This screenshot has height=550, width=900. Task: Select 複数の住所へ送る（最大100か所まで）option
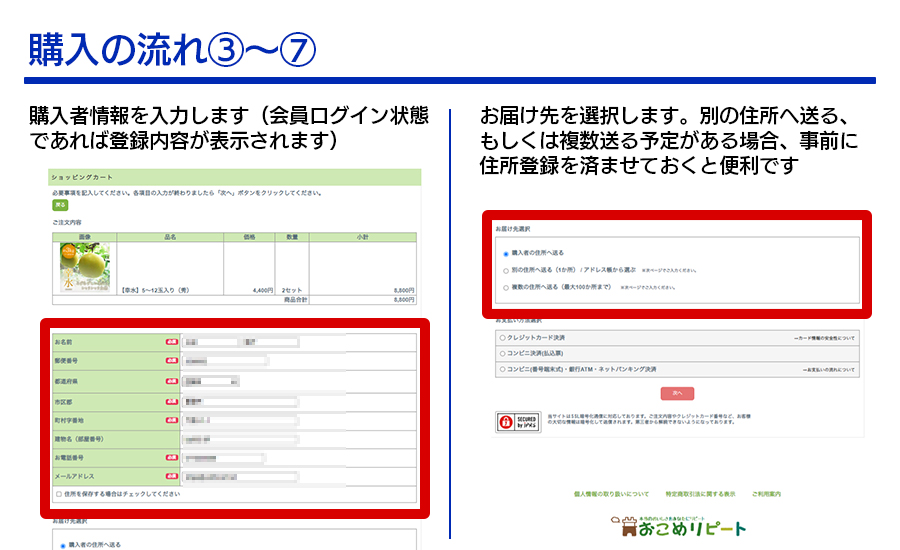tap(506, 288)
